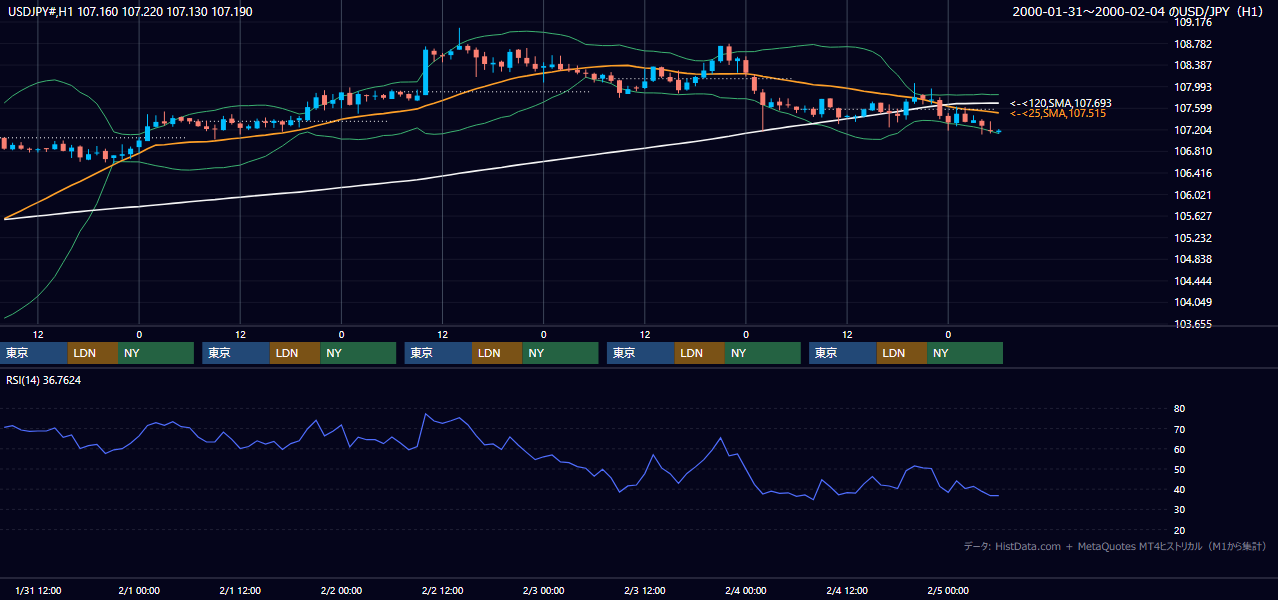Select the 2/3 12:00 time axis marker

pyautogui.click(x=644, y=590)
